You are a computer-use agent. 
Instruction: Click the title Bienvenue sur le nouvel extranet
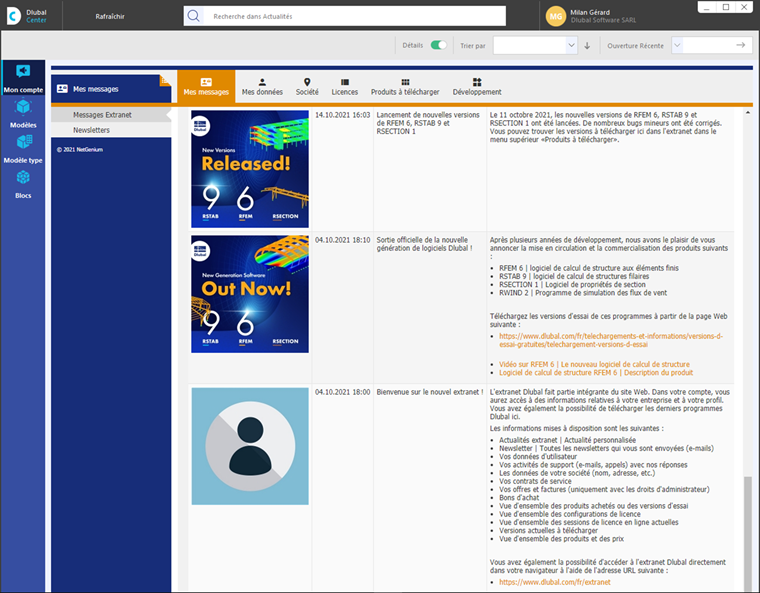429,392
